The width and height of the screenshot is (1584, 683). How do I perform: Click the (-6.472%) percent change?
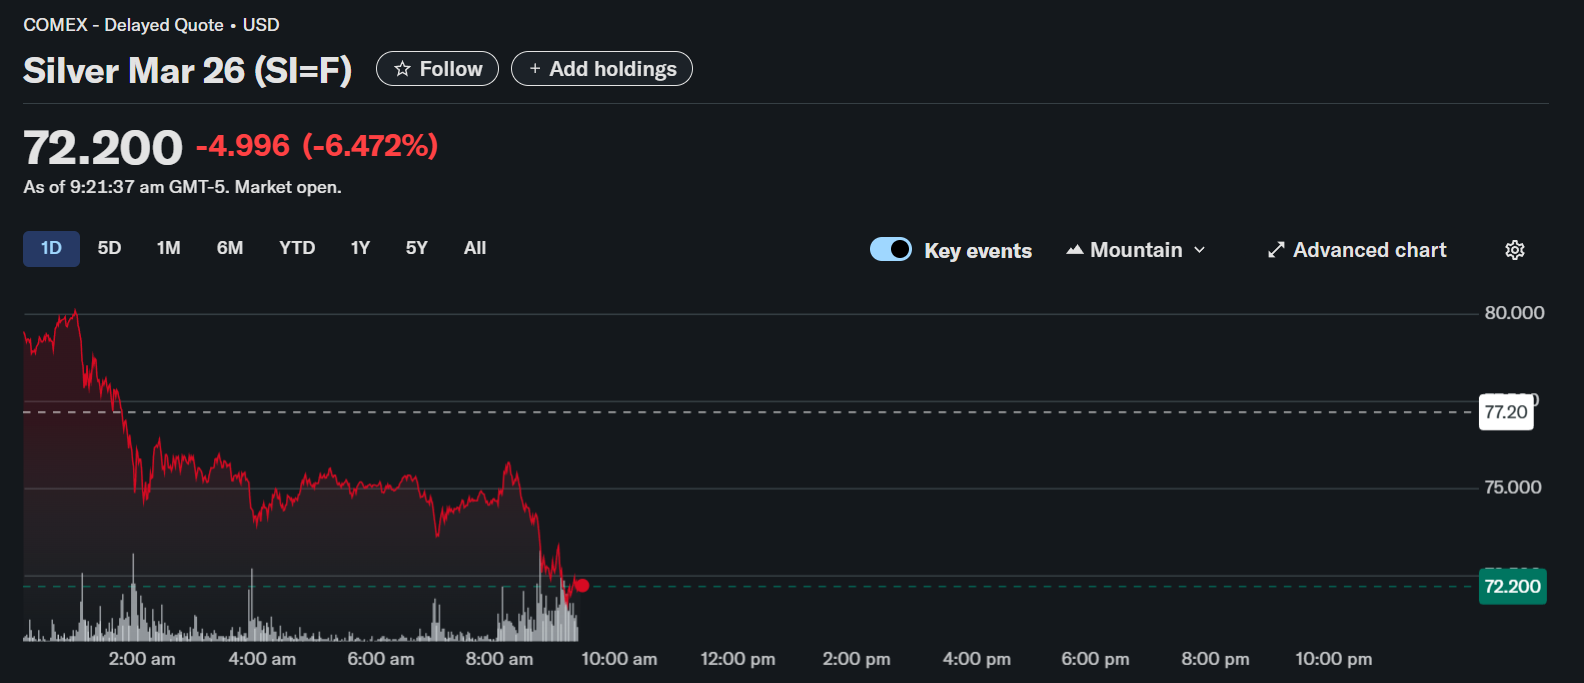coord(370,146)
